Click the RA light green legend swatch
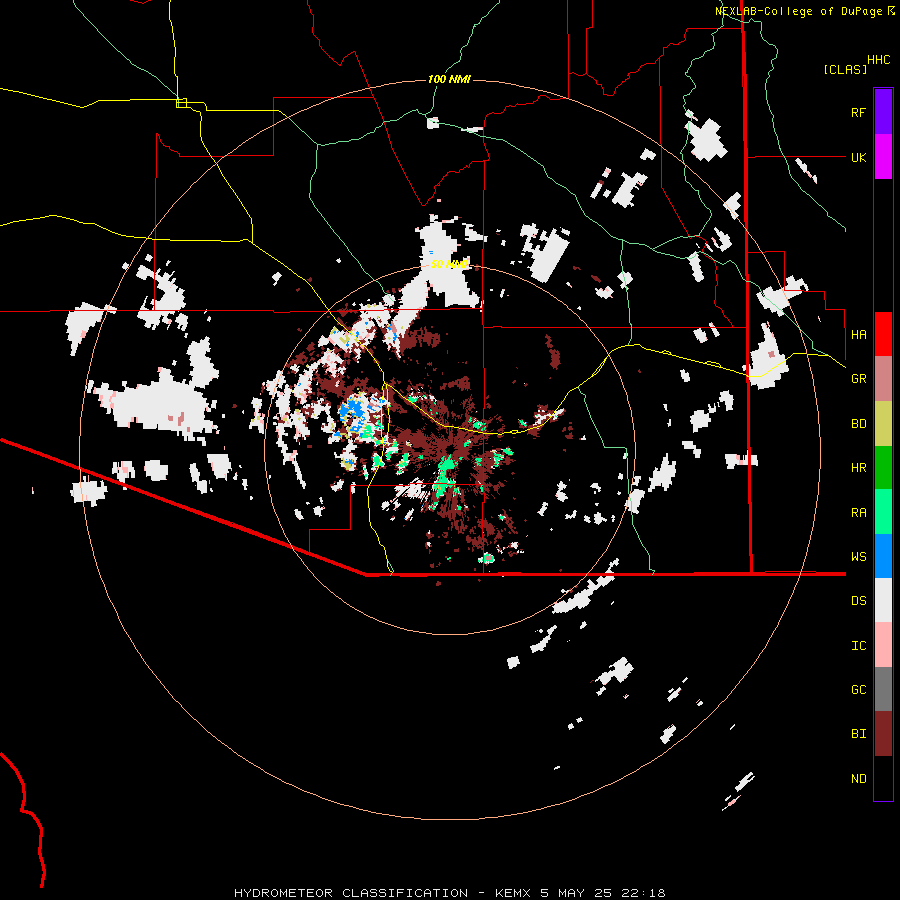Image resolution: width=900 pixels, height=900 pixels. pos(883,512)
